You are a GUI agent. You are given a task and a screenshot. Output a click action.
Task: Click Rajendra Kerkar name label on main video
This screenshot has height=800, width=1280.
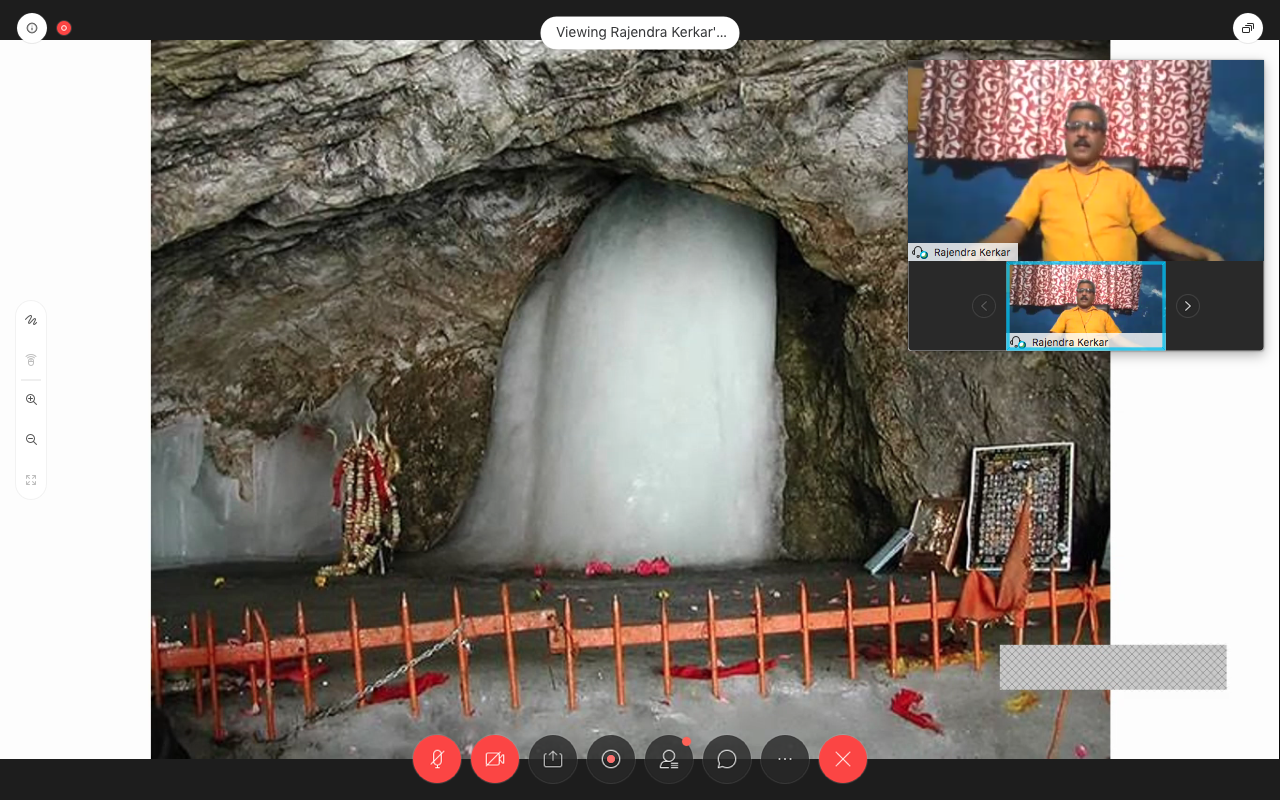[x=963, y=253]
